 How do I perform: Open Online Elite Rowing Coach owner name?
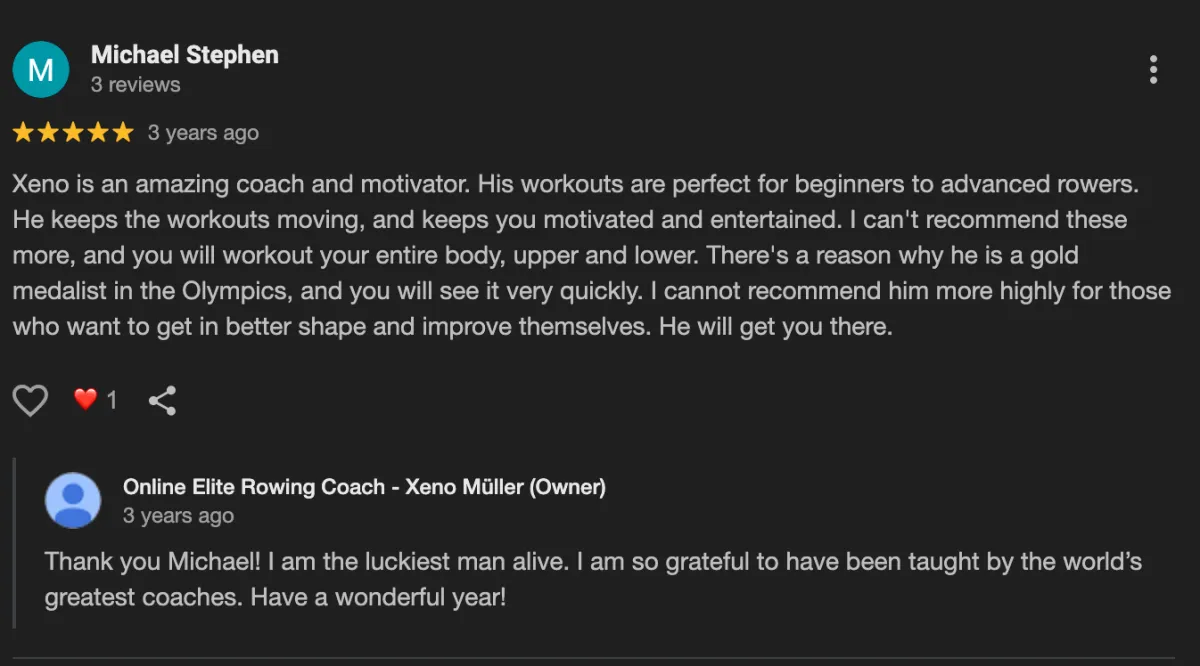364,487
